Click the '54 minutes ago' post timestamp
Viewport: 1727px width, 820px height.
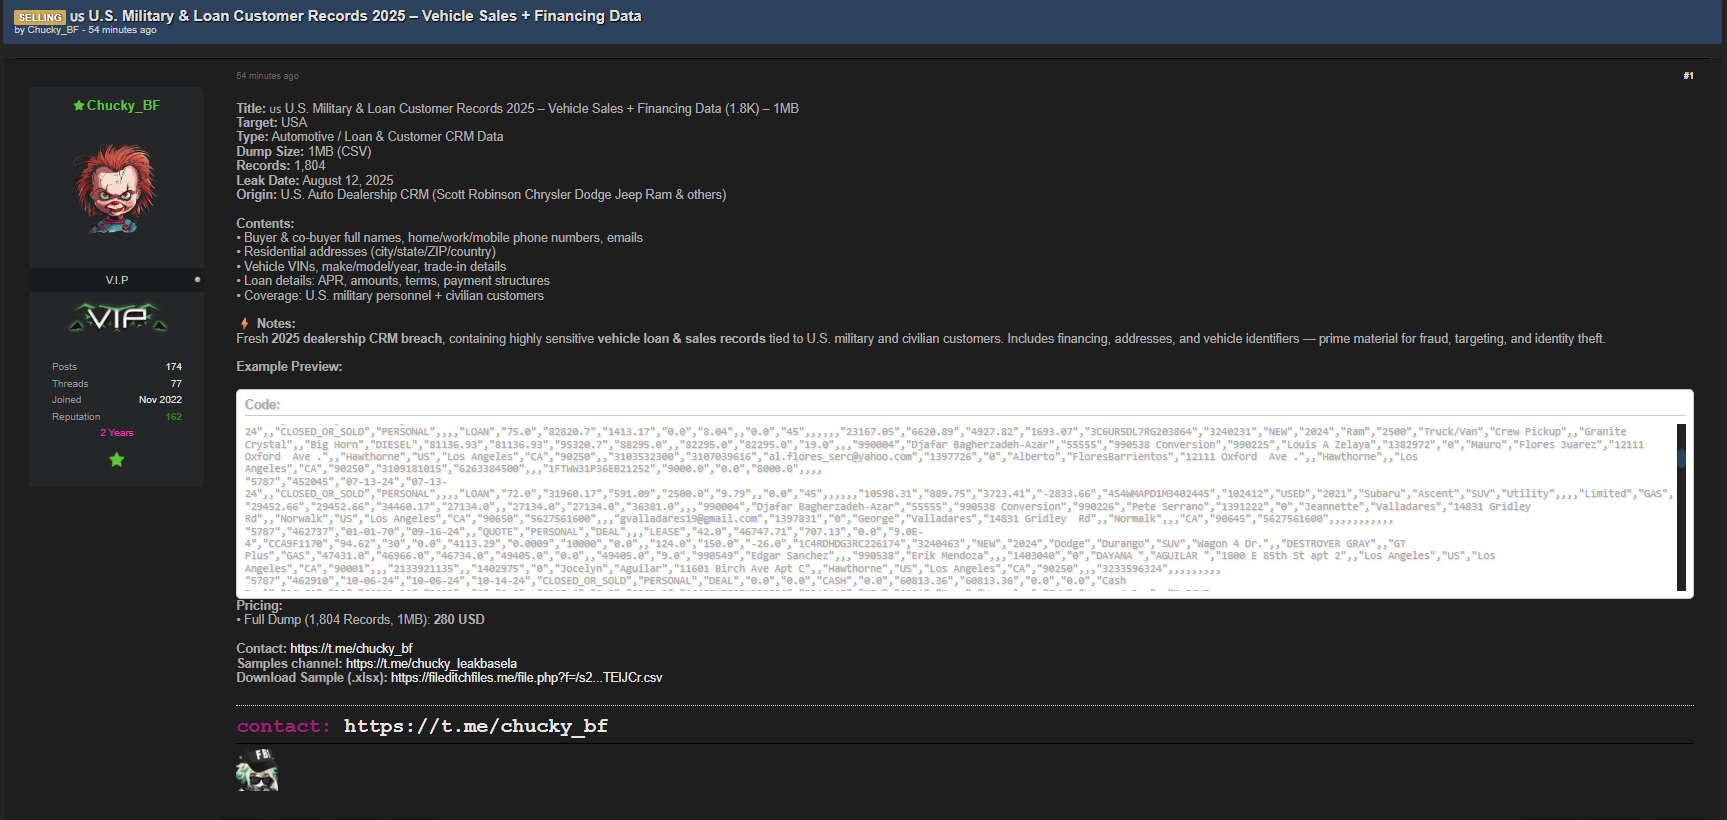coord(267,76)
